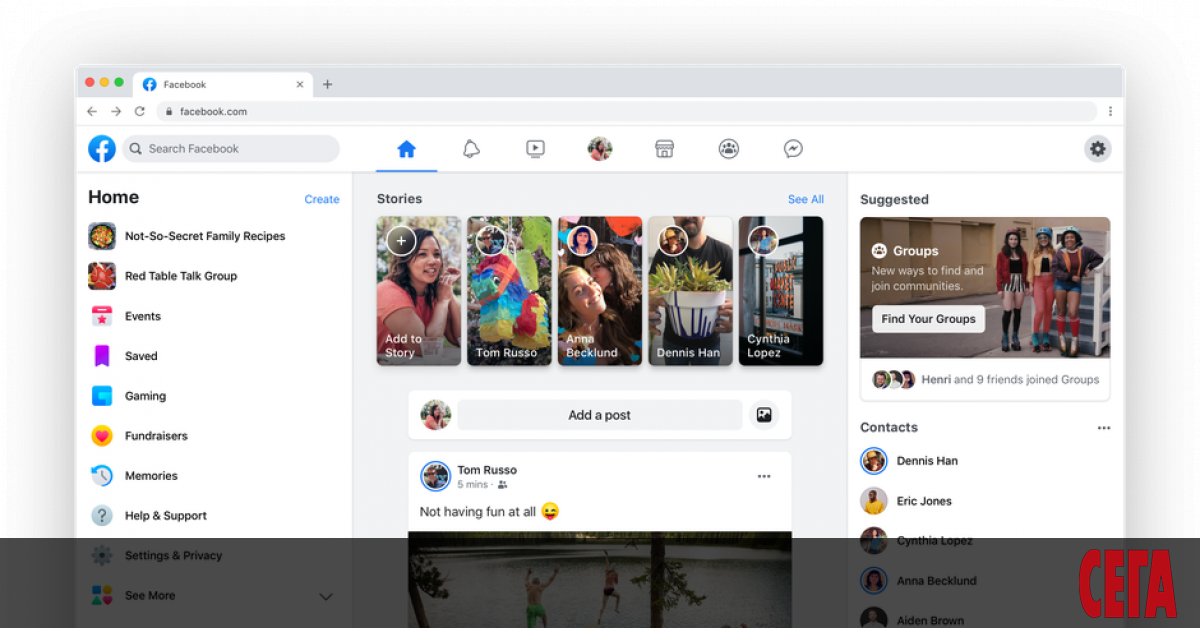
Task: Open the Messenger icon in top navigation
Action: point(793,149)
